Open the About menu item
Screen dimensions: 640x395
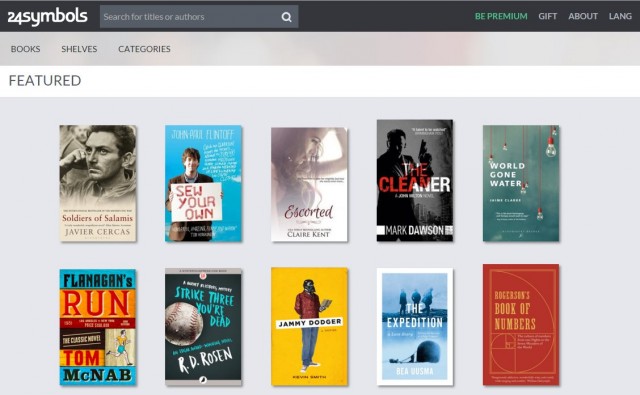[x=583, y=16]
